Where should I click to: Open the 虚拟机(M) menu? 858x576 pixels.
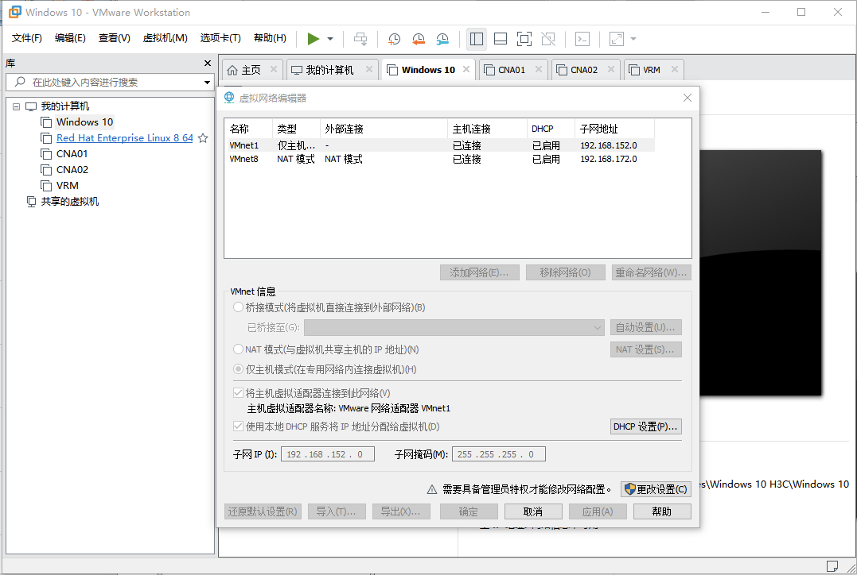165,38
